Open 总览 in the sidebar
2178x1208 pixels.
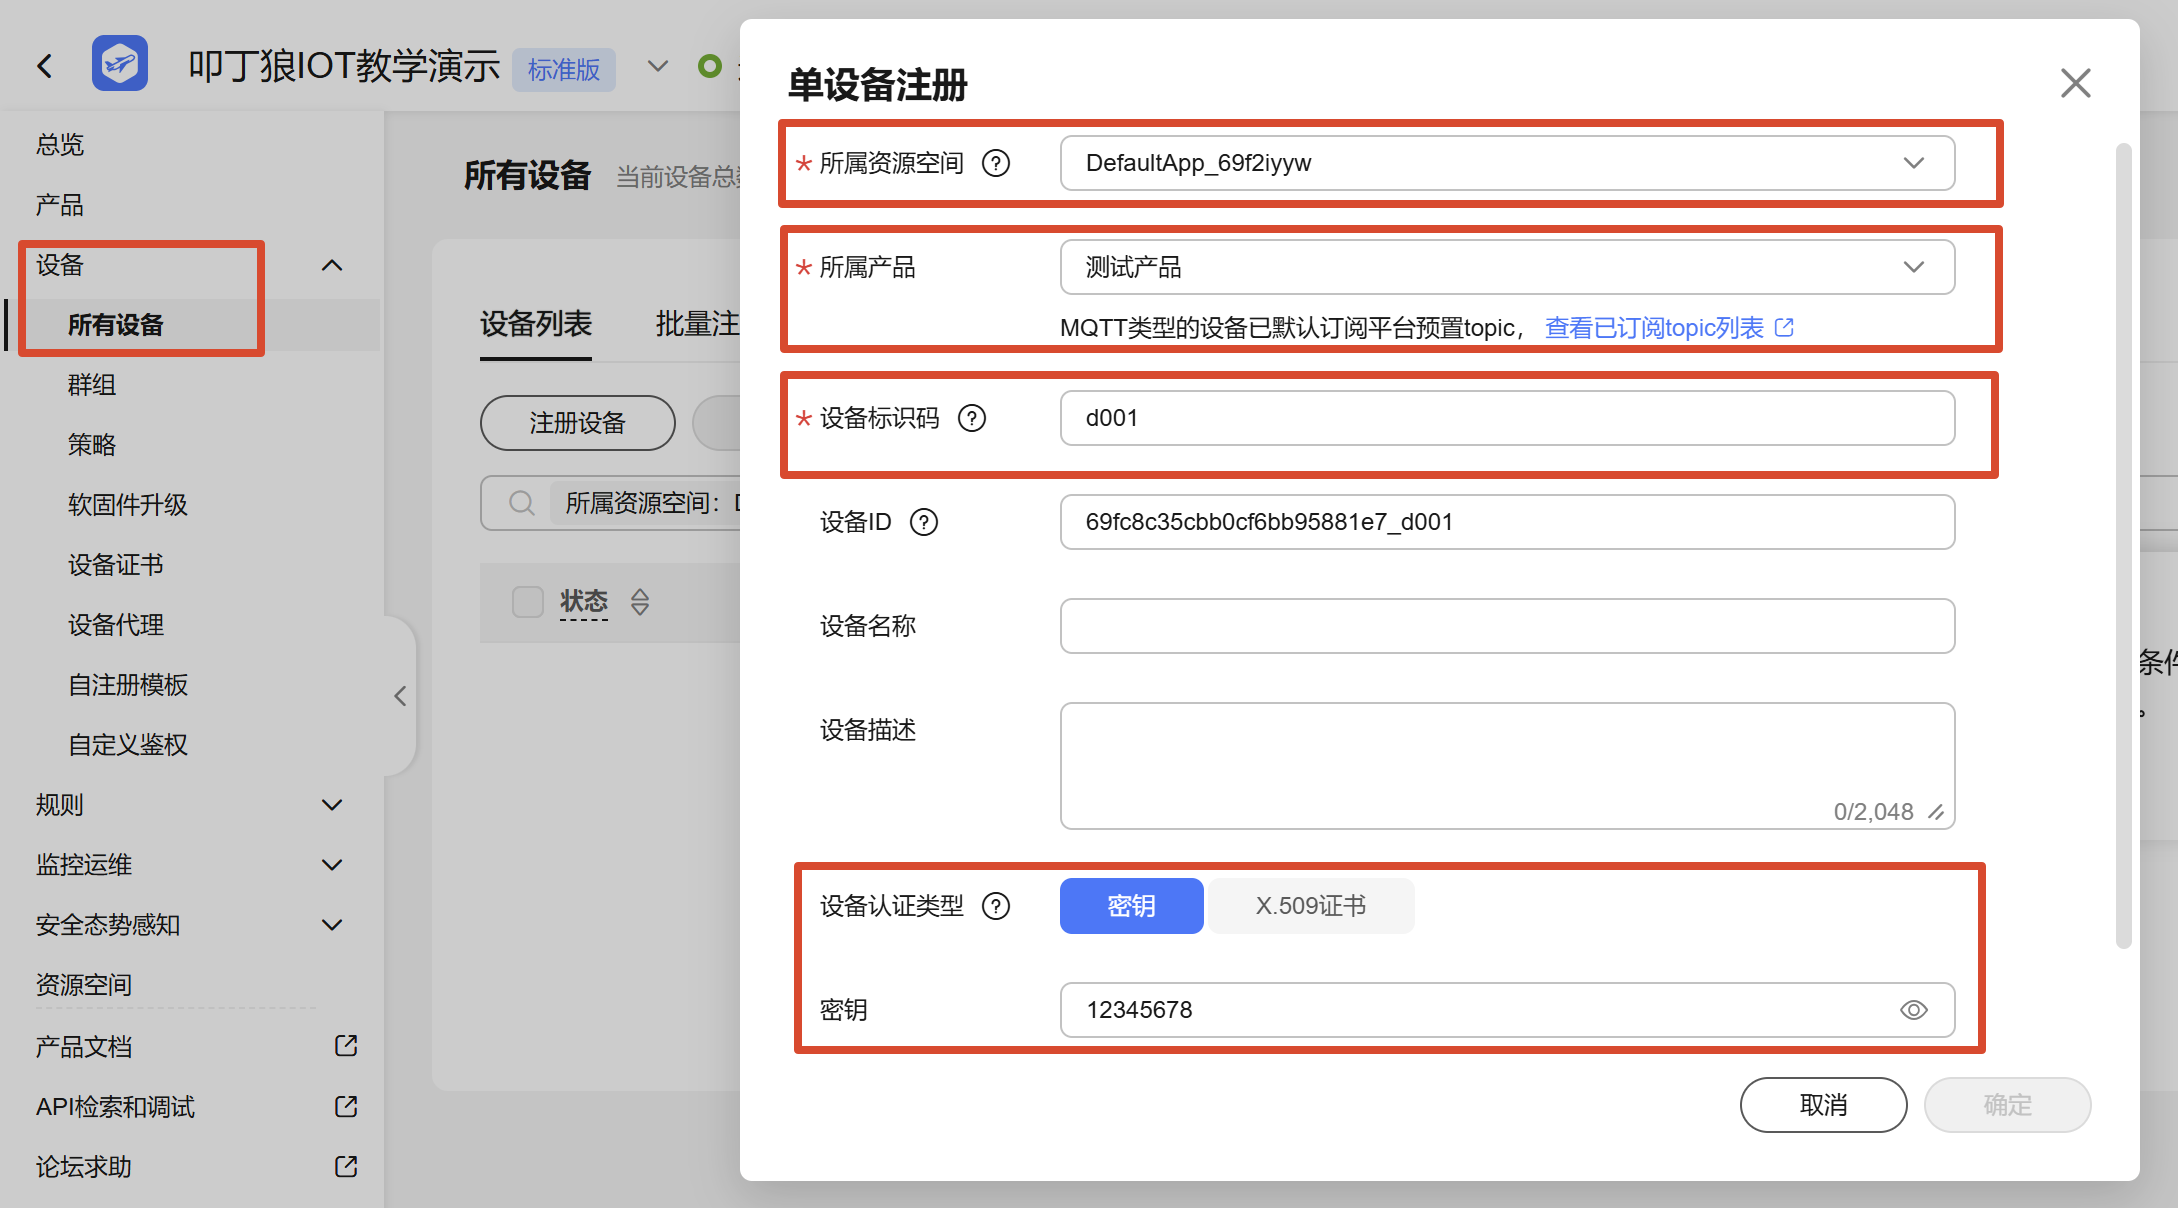coord(60,145)
